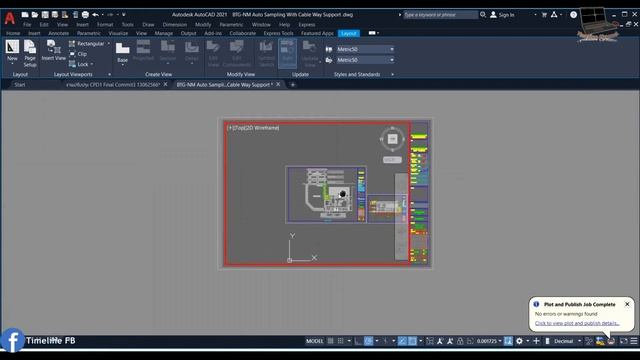Click the Edit Components tool
This screenshot has width=640, height=360.
[x=237, y=53]
